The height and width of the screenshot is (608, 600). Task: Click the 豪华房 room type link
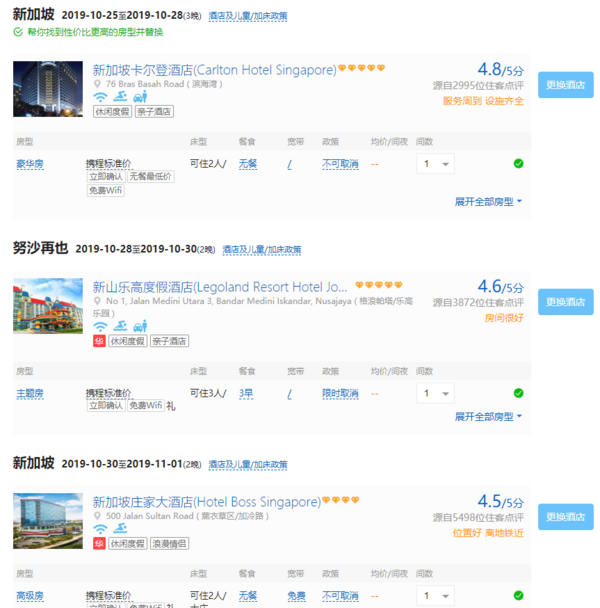(x=30, y=164)
